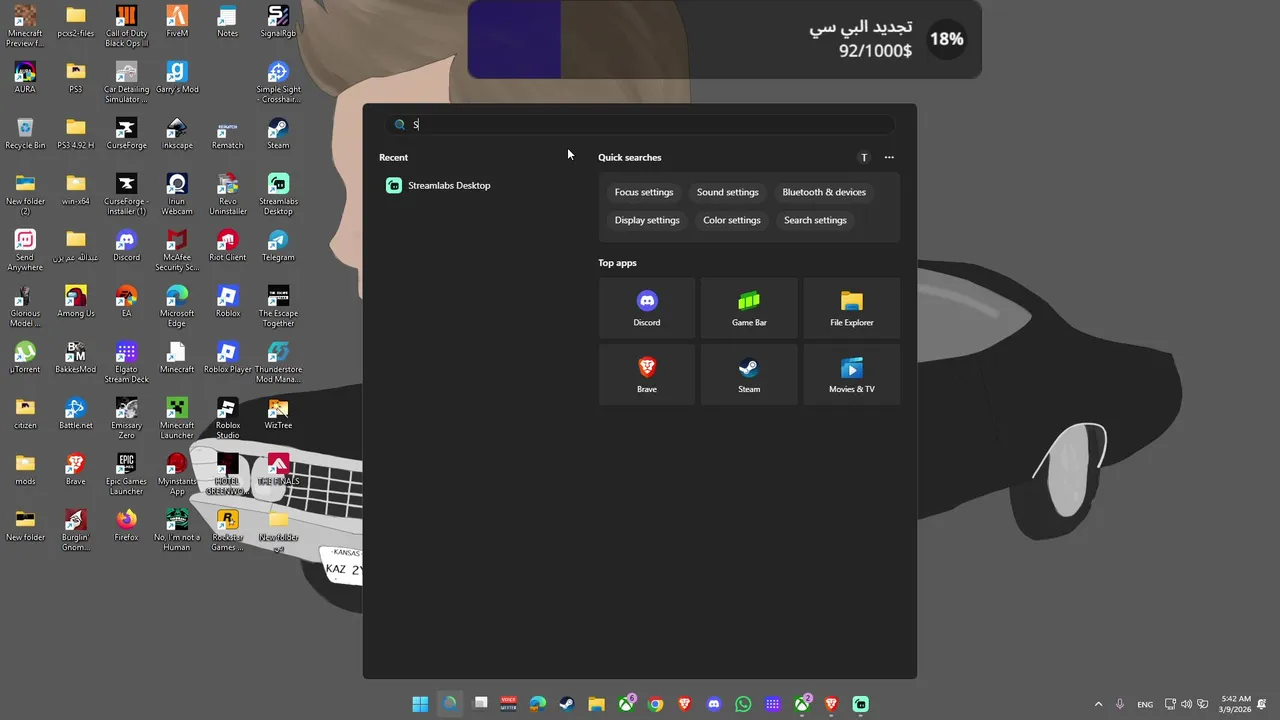
Task: Select the Search settings quick search
Action: [x=815, y=220]
